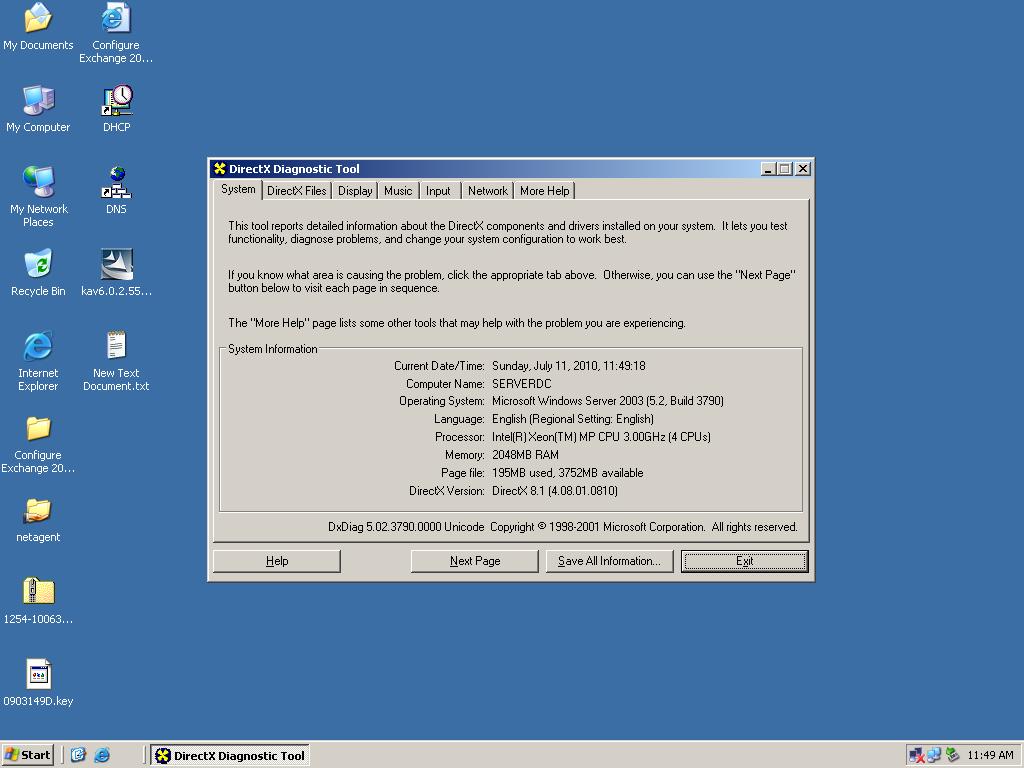
Task: Click the Show Desktop quick launch icon
Action: tap(78, 755)
